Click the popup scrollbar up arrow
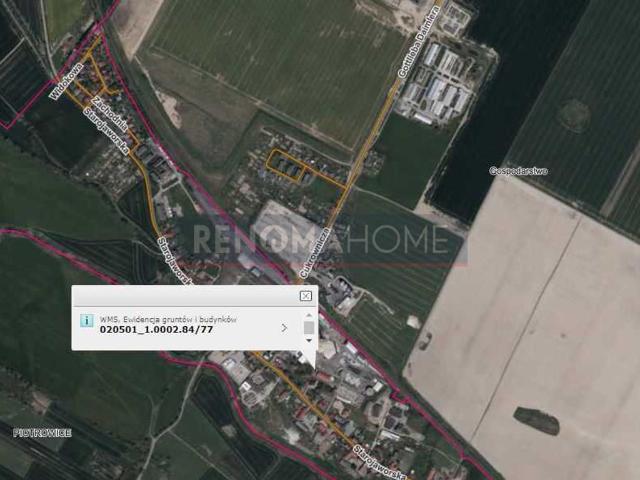640x480 pixels. point(309,315)
